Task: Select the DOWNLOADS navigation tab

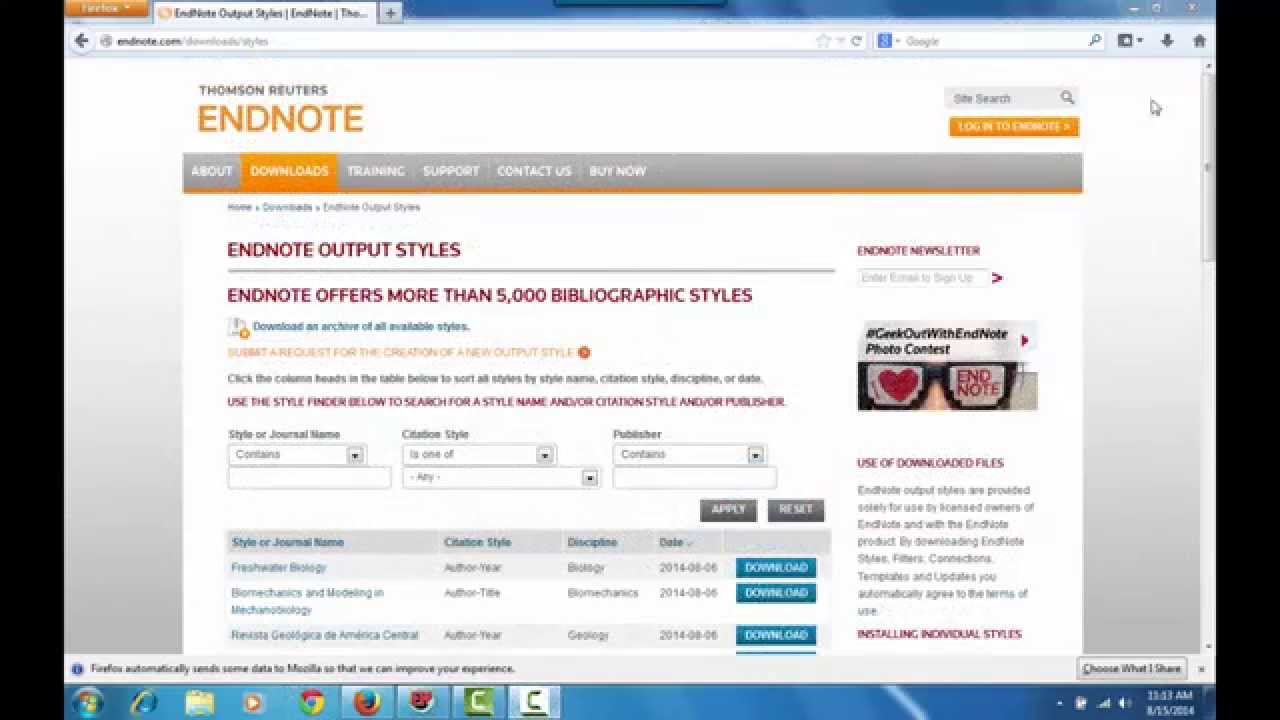Action: [x=289, y=171]
